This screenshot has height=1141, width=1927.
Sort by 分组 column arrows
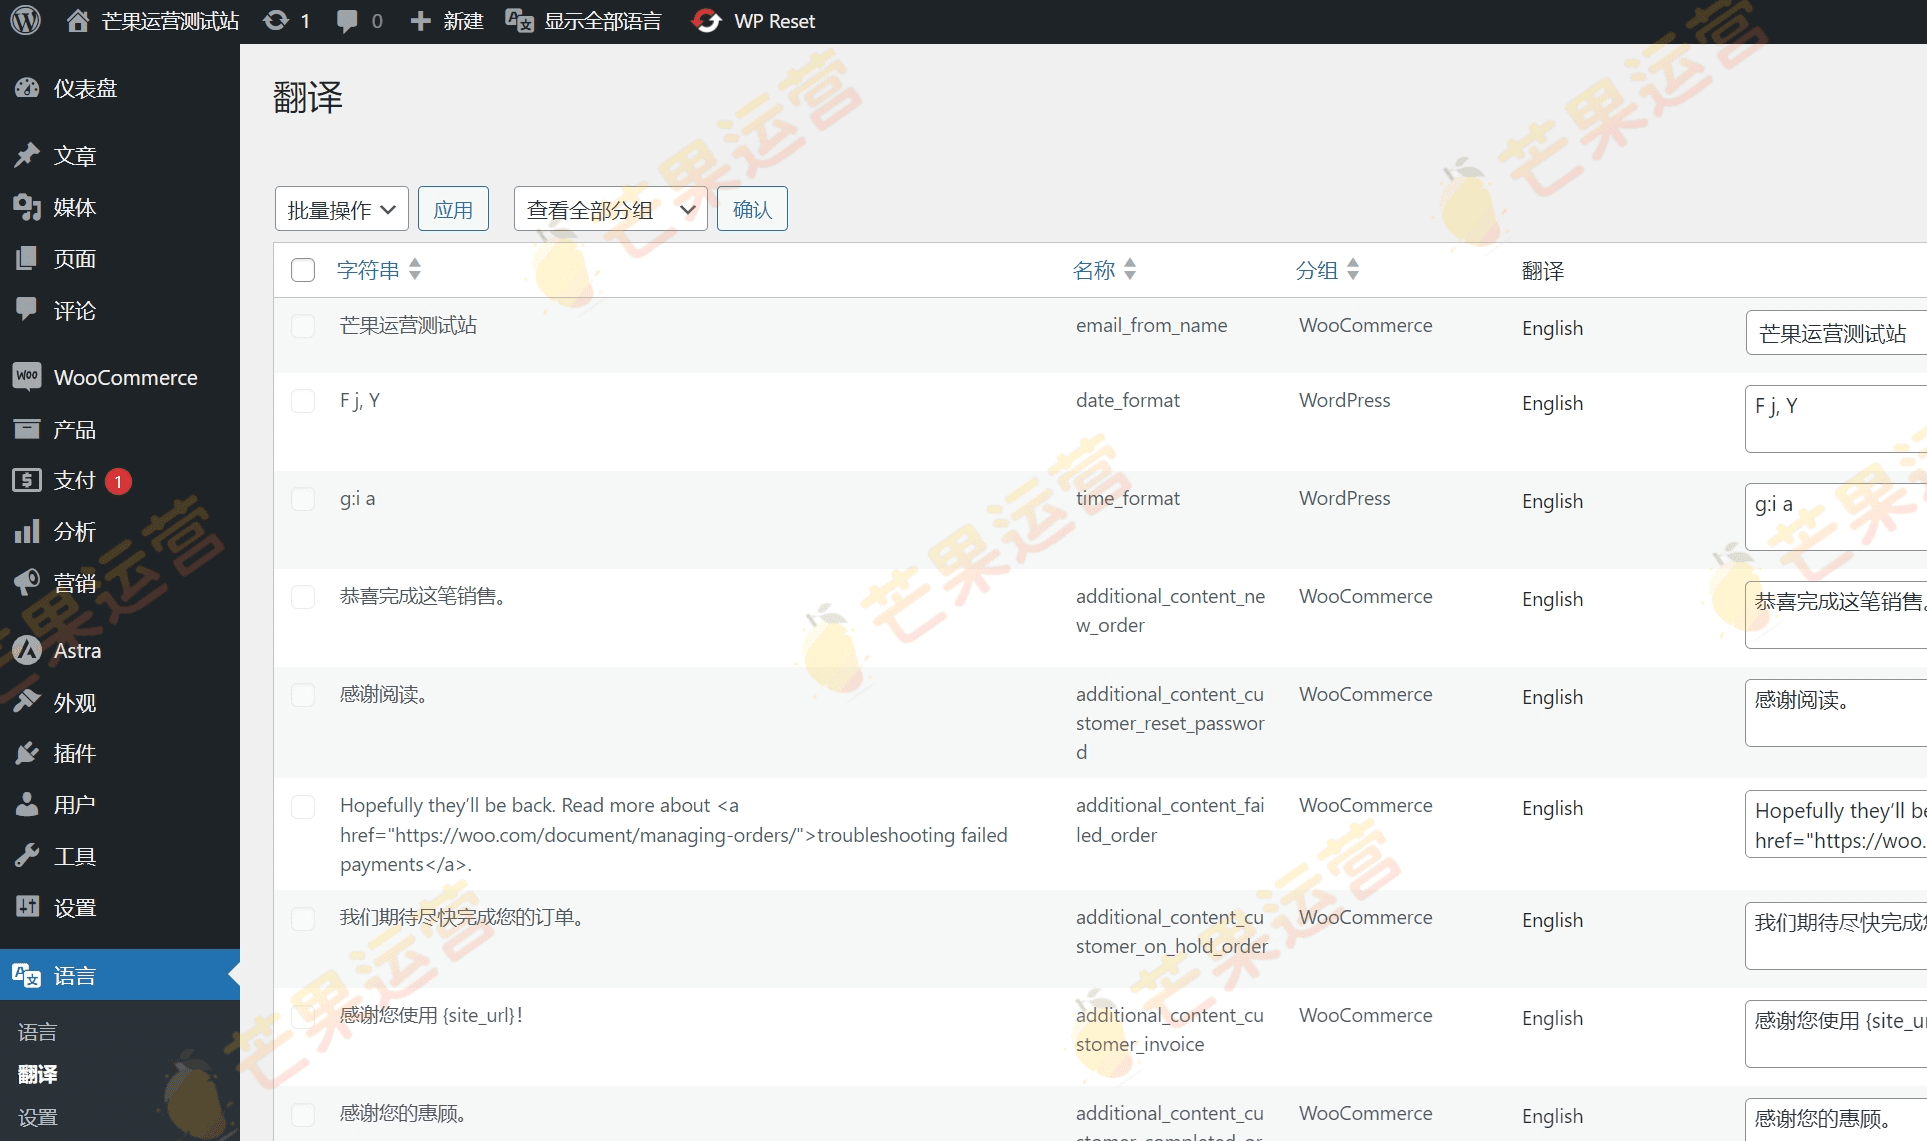(x=1353, y=269)
